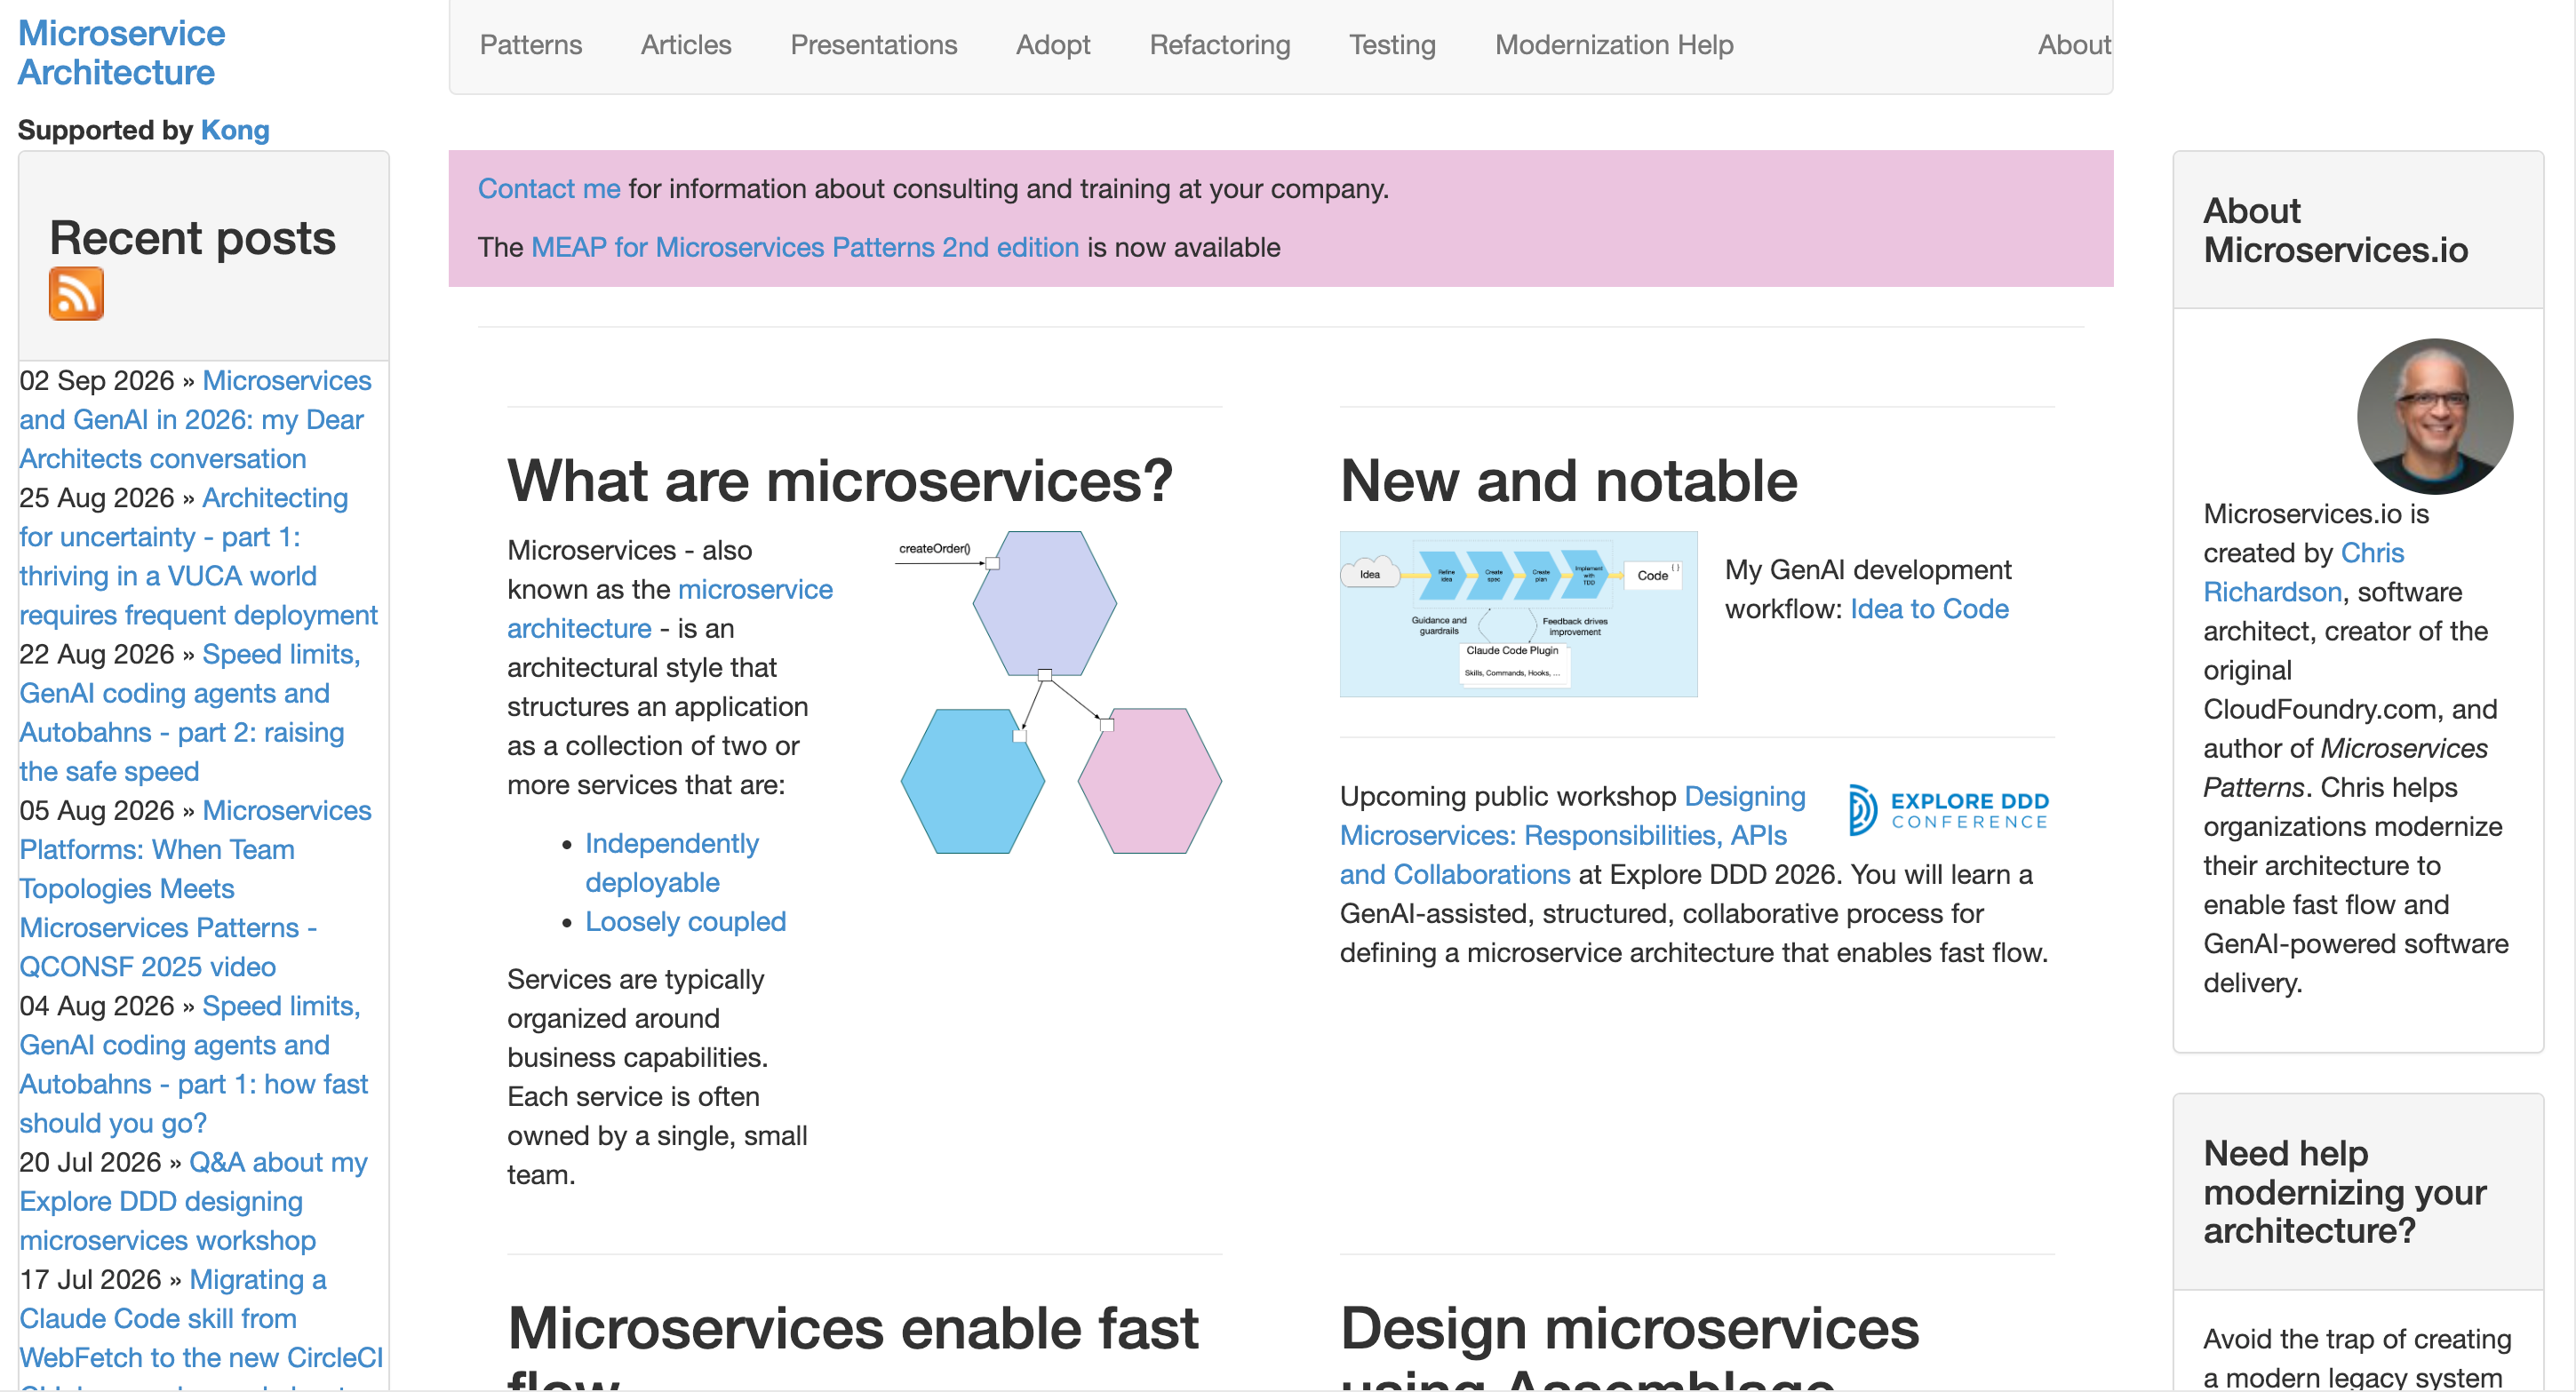
Task: Click the '02 Sep 2026' date text
Action: (x=97, y=380)
